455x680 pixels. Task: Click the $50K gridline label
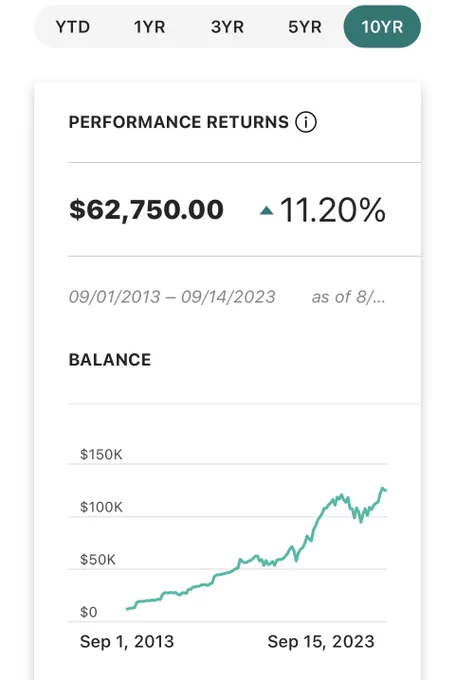[98, 559]
